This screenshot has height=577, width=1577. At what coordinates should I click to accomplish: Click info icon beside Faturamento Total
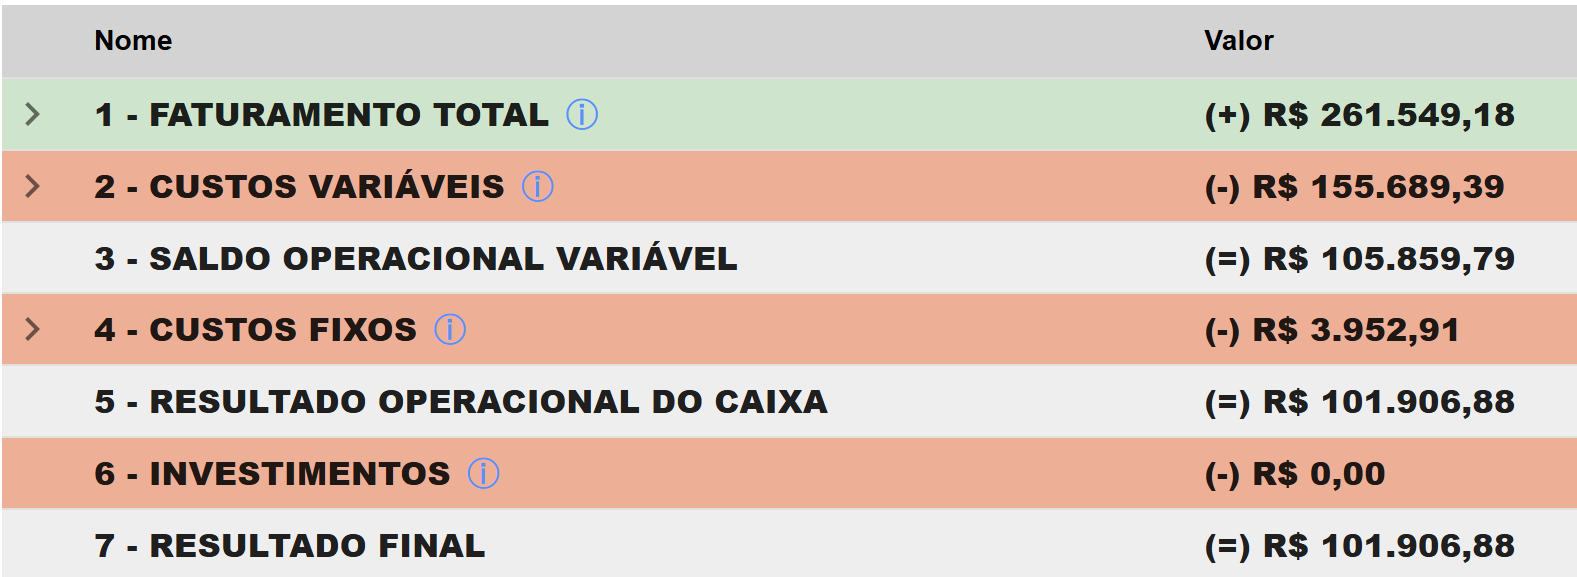click(582, 115)
